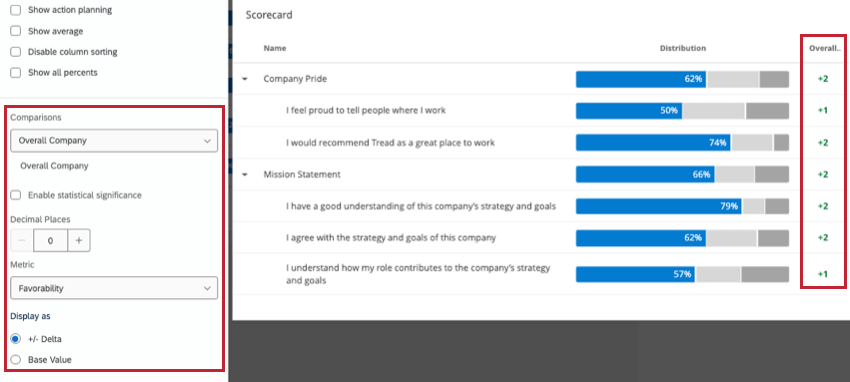The width and height of the screenshot is (850, 382).
Task: Collapse the Company Pride category arrow
Action: (245, 79)
